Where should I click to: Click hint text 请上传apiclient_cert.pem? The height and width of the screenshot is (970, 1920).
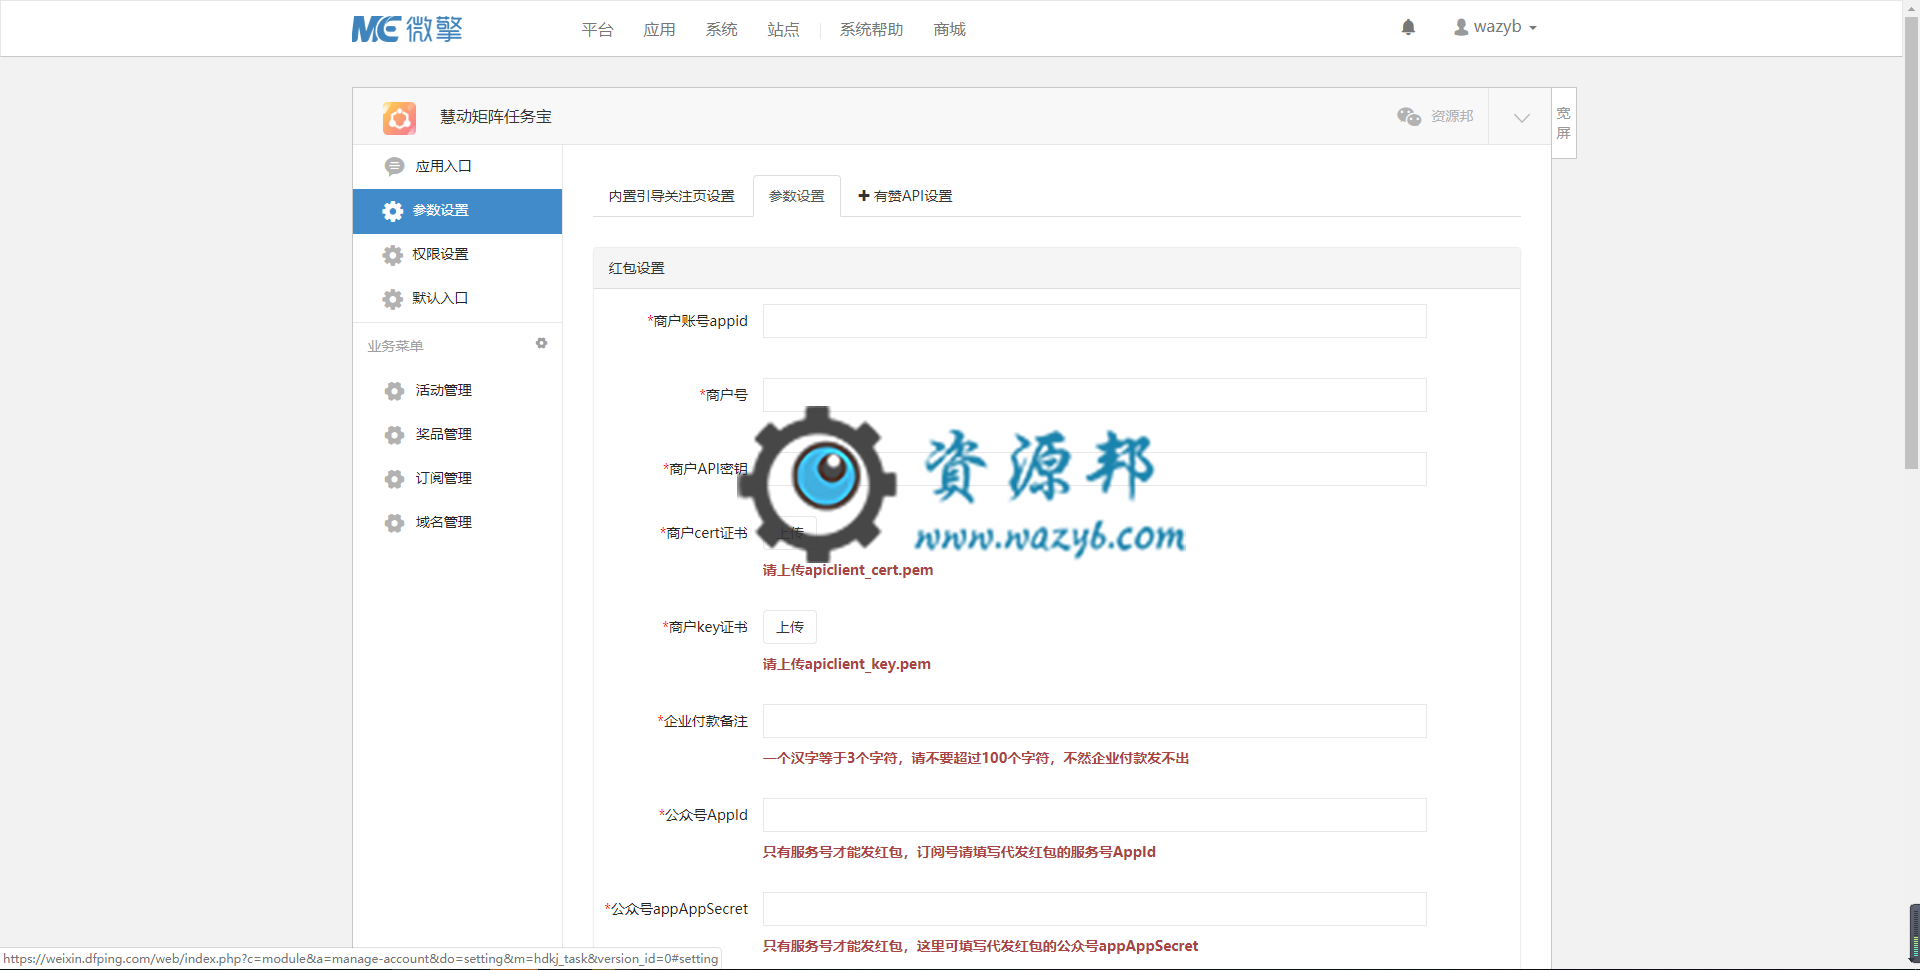[x=848, y=570]
